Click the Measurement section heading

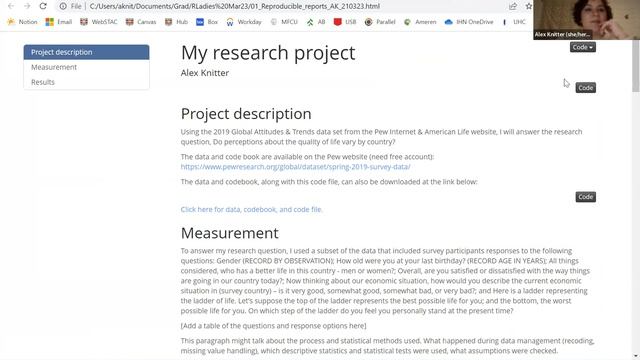tap(230, 233)
